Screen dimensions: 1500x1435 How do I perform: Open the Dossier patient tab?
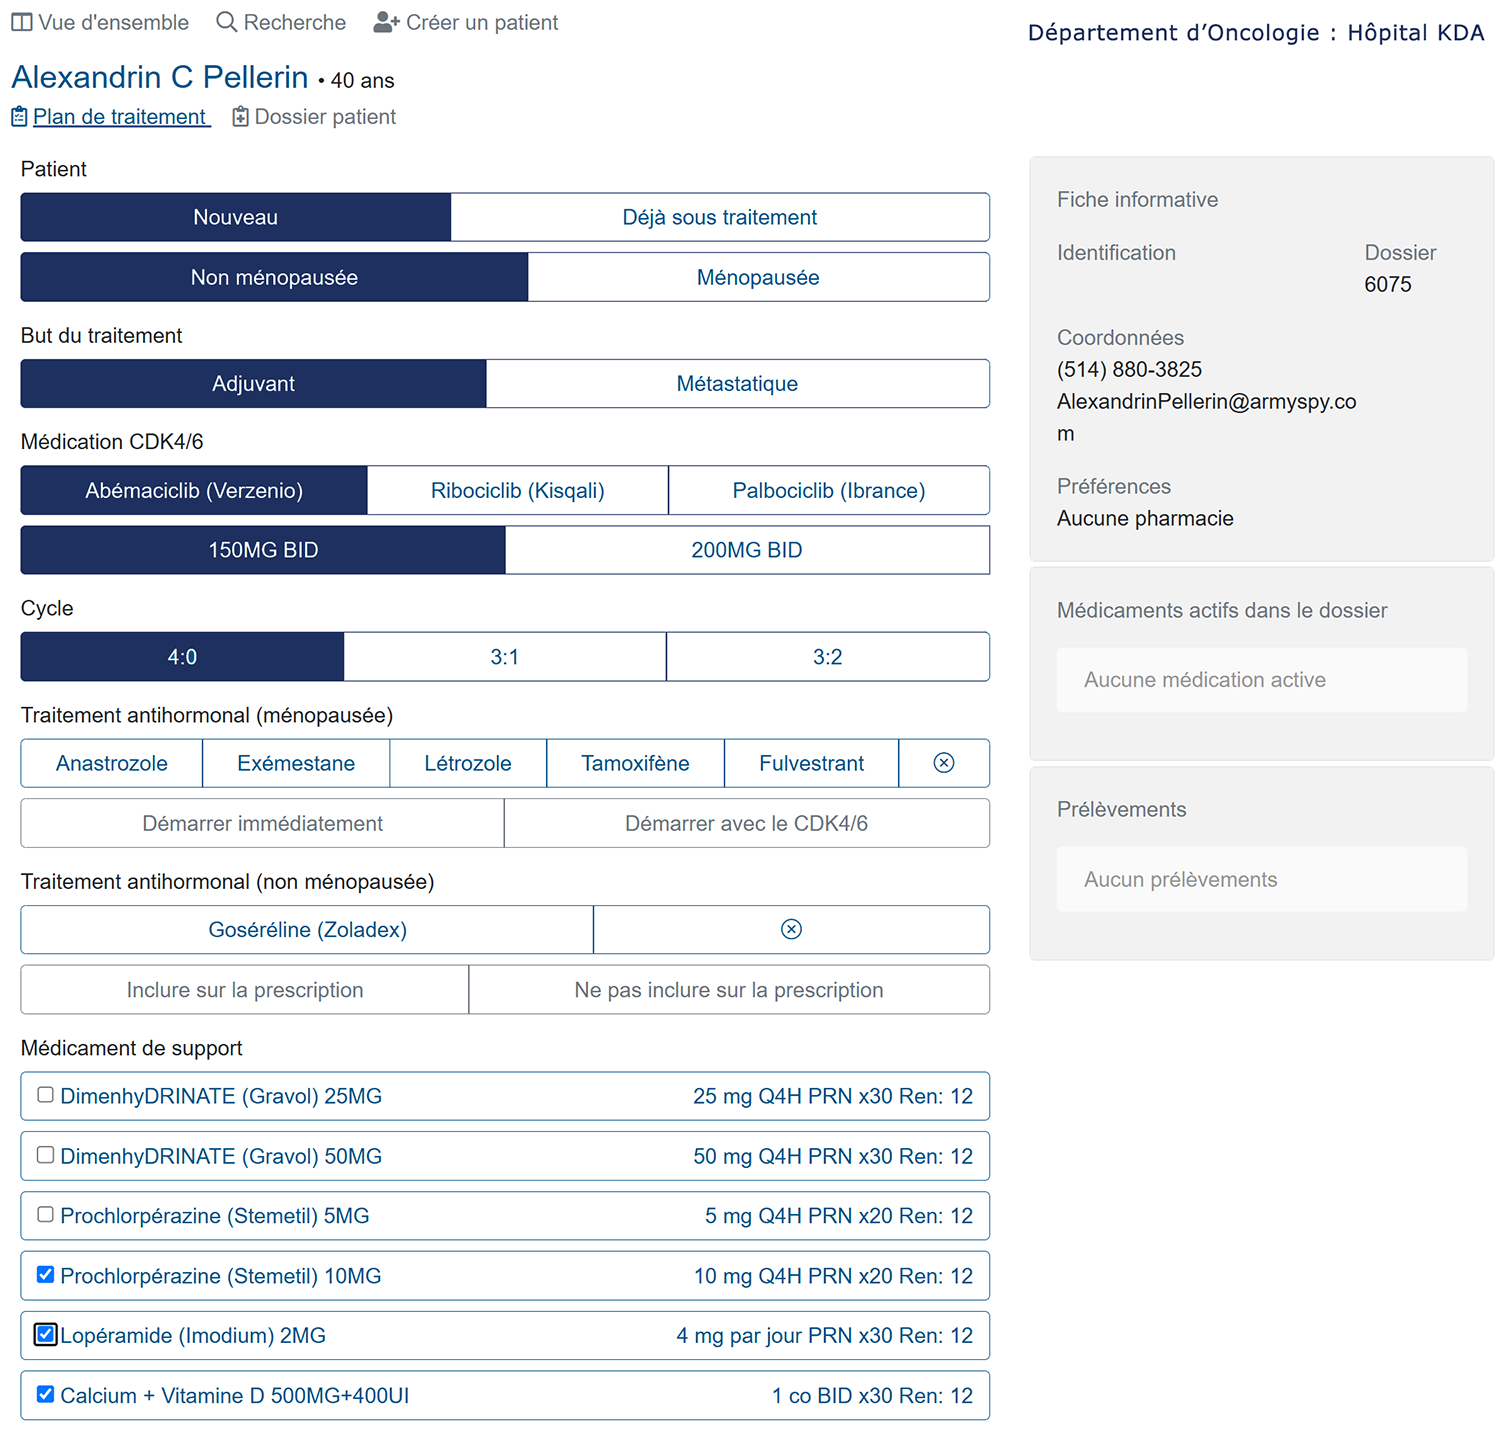click(324, 117)
